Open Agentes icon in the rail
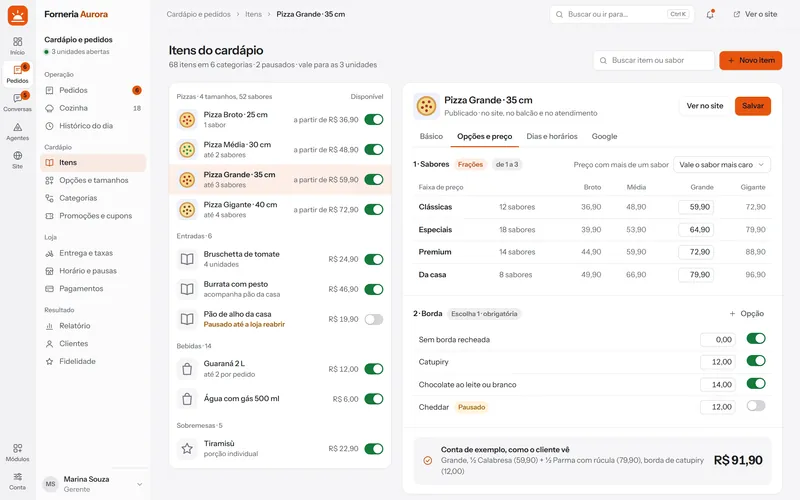Viewport: 800px width, 500px height. tap(17, 131)
